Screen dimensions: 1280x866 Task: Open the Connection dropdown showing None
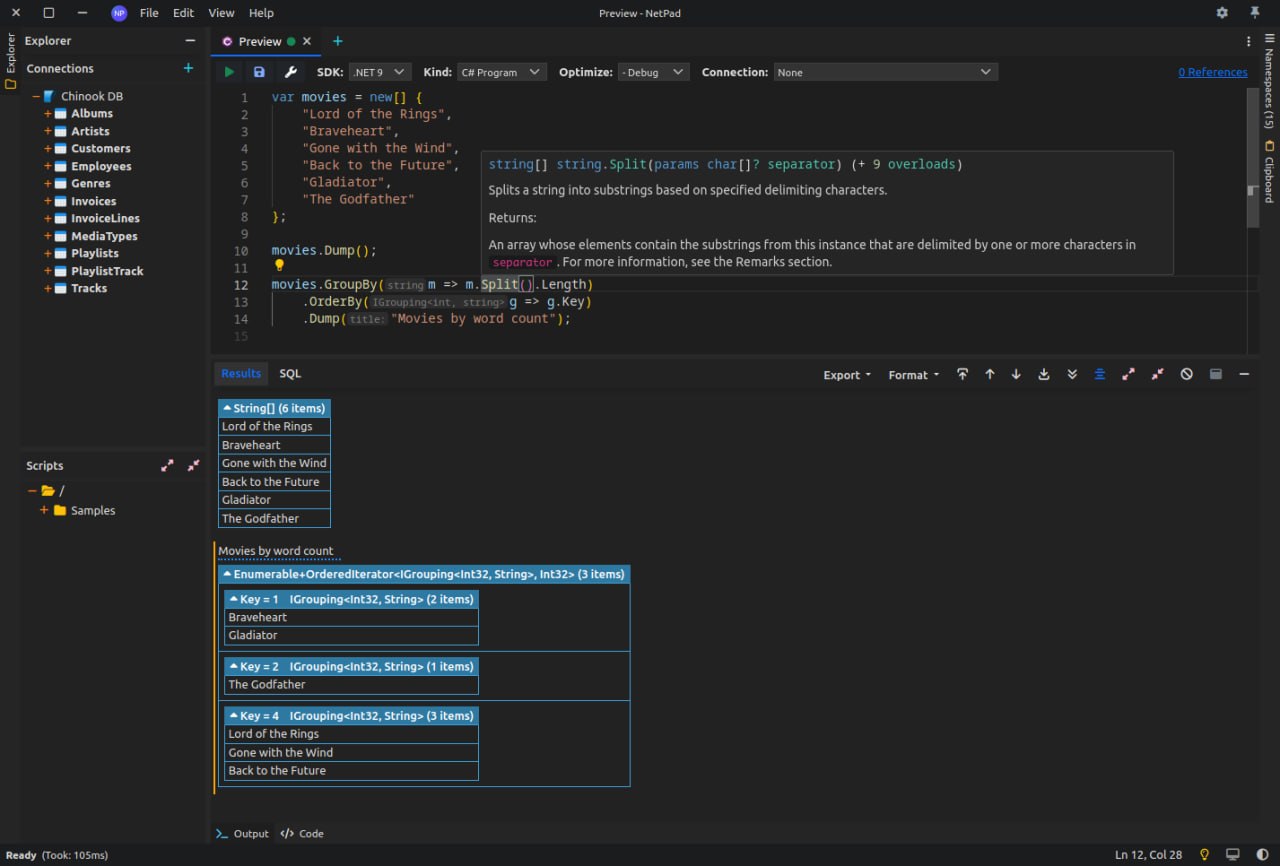point(885,72)
